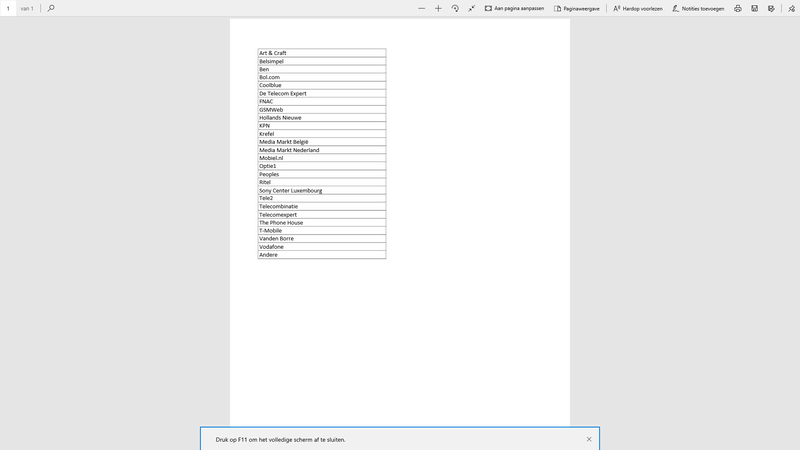Select the Mobiel.nl cell

tap(321, 158)
